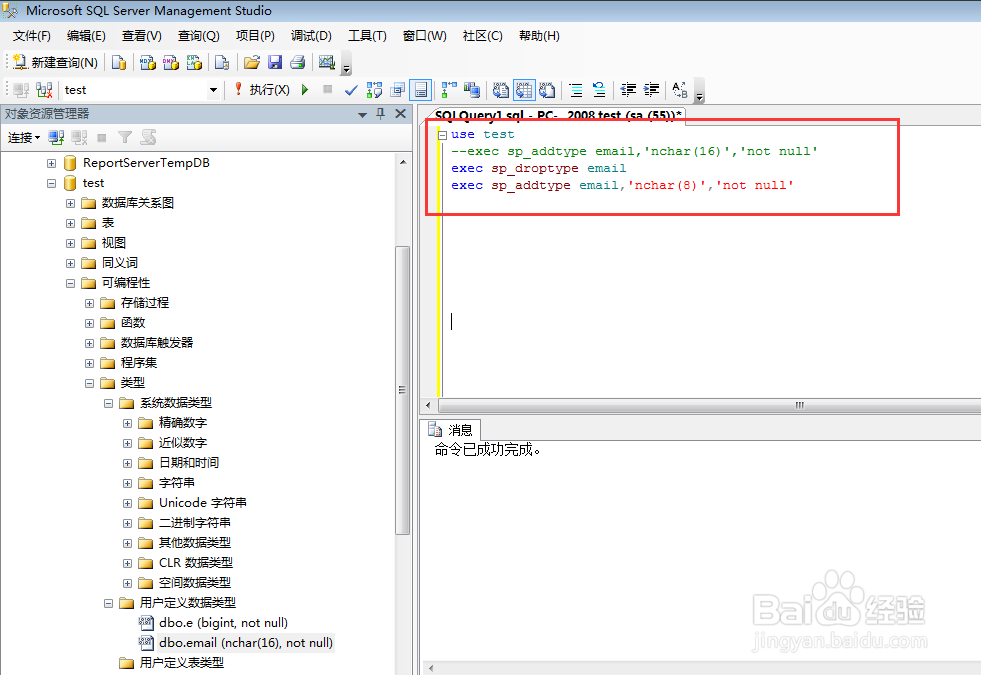Click the Change Connection icon

tap(44, 90)
